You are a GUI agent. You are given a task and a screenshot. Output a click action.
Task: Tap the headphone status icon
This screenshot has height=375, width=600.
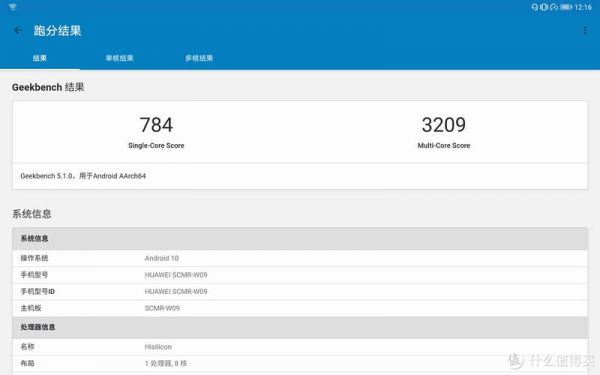coord(534,7)
